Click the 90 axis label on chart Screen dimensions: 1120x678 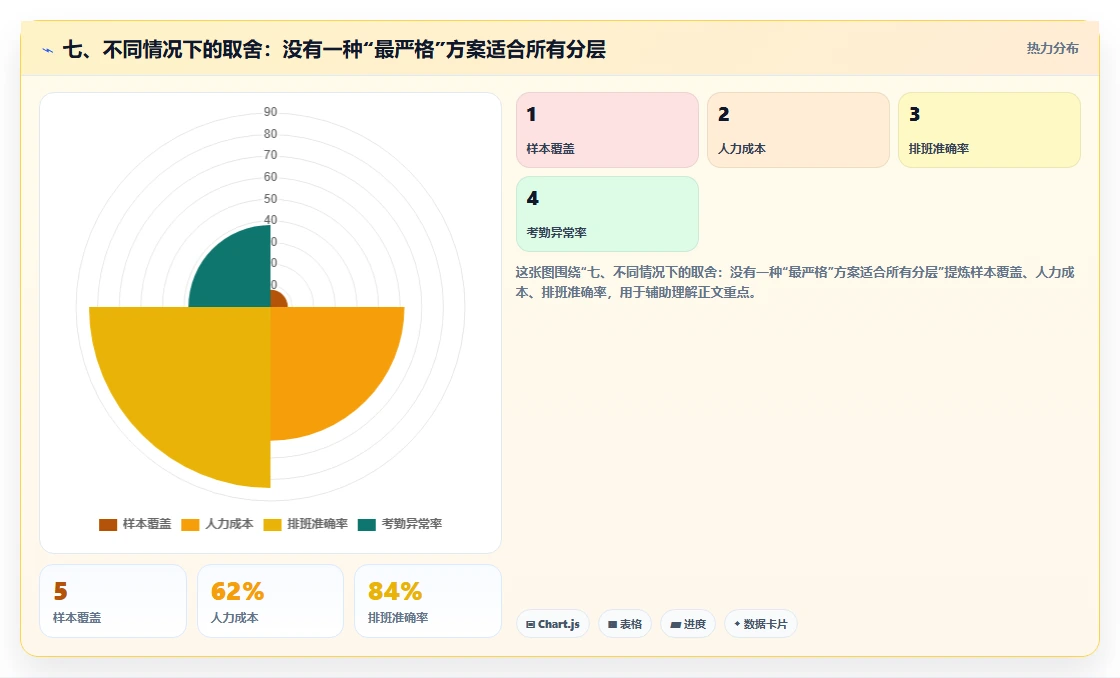click(x=270, y=111)
